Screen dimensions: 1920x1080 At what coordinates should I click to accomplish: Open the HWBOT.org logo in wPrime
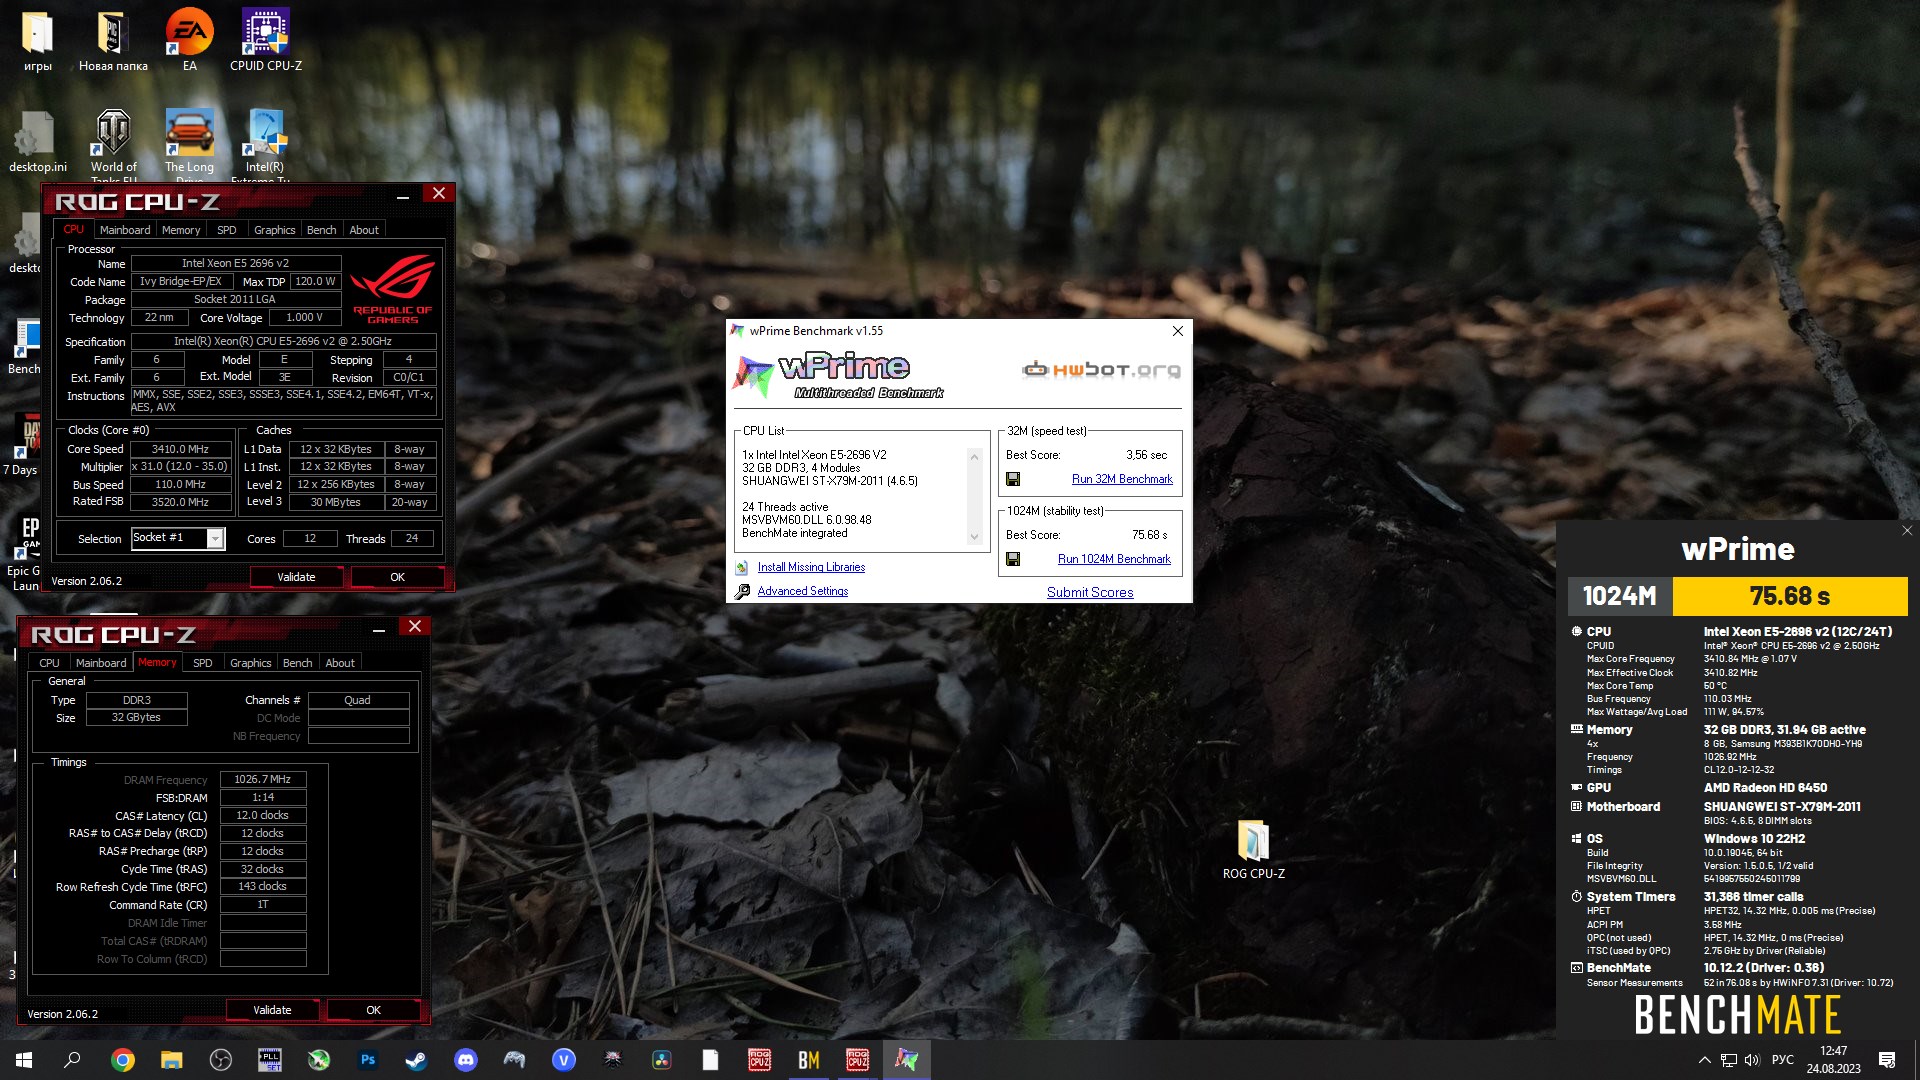[x=1101, y=370]
